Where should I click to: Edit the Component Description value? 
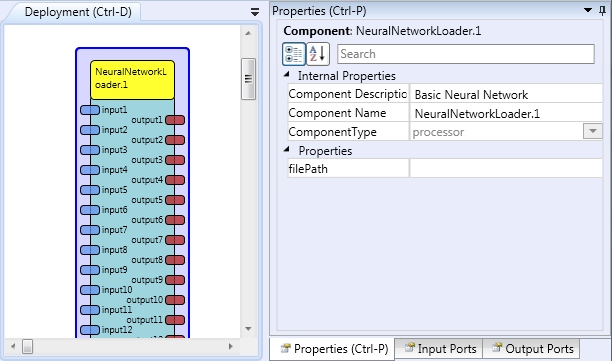tap(506, 94)
